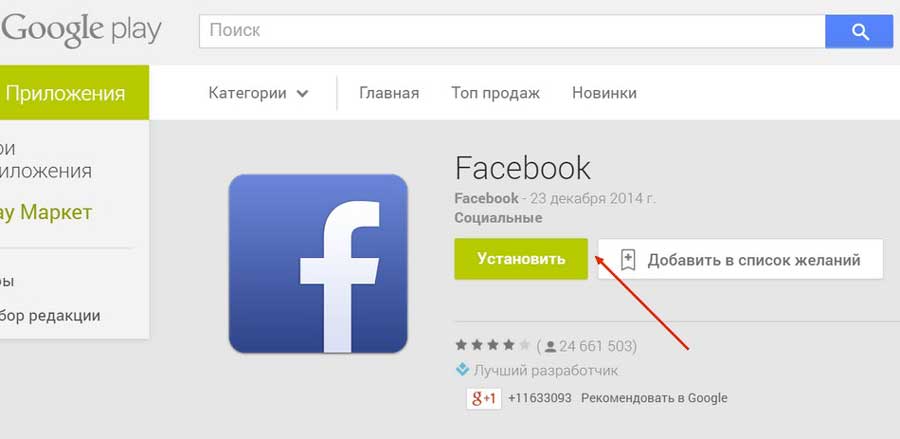The height and width of the screenshot is (439, 900).
Task: Open the Facebook developer name link
Action: (486, 199)
